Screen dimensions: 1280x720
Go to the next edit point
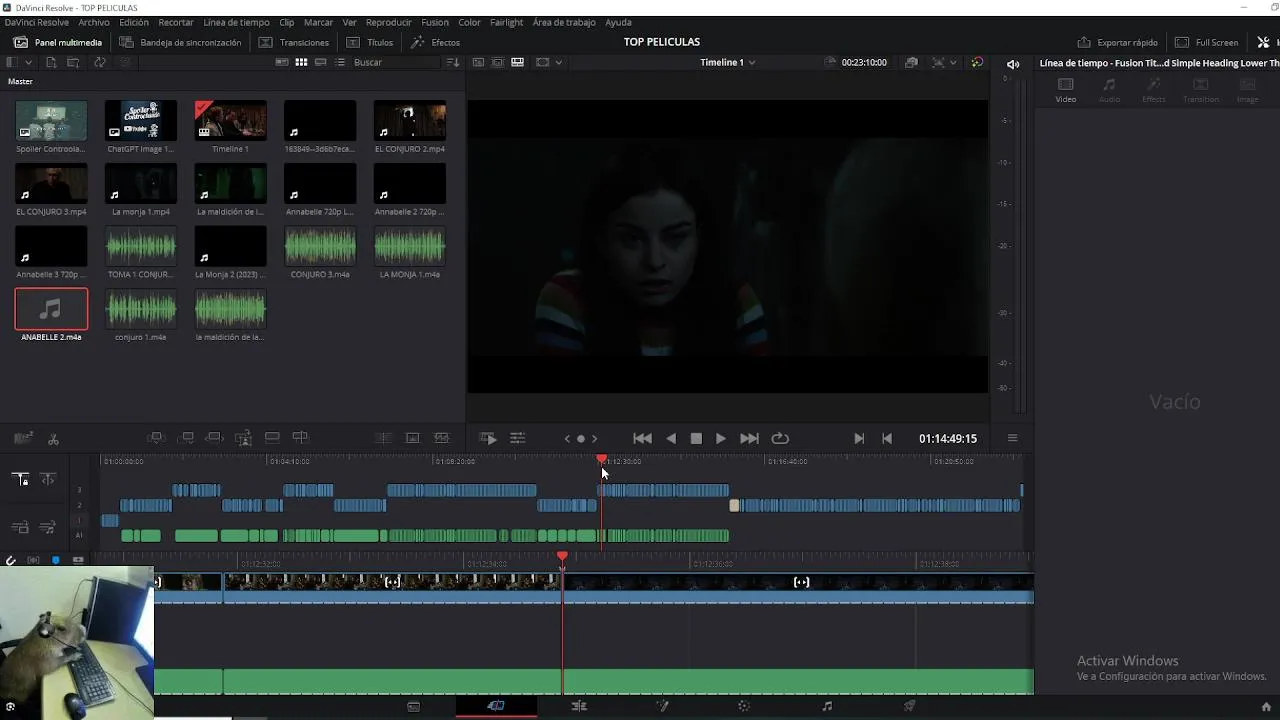(x=859, y=438)
